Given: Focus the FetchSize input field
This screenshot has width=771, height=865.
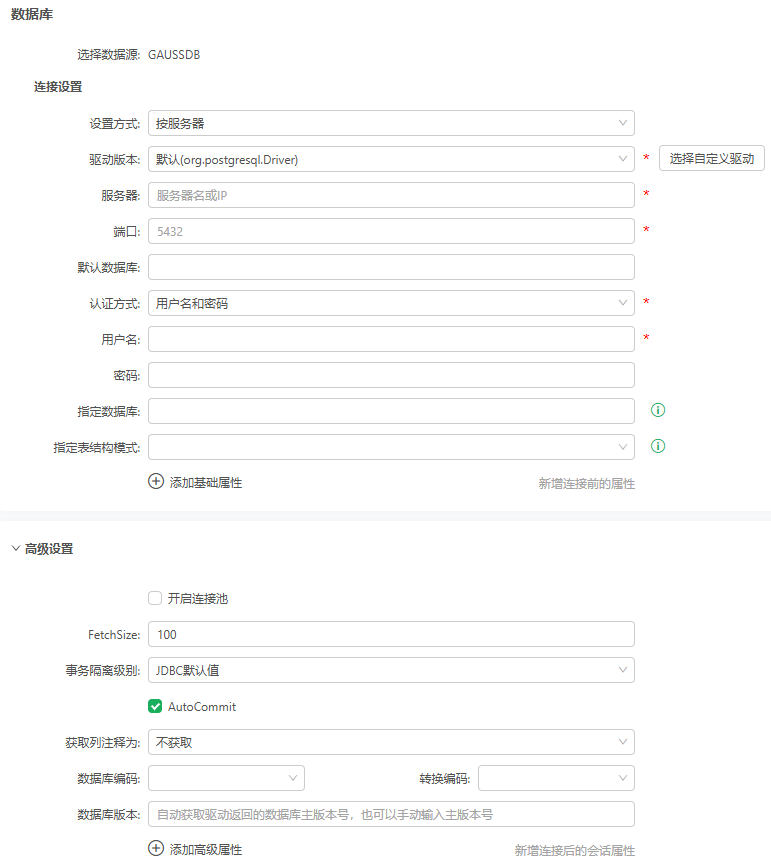Looking at the screenshot, I should coord(391,634).
